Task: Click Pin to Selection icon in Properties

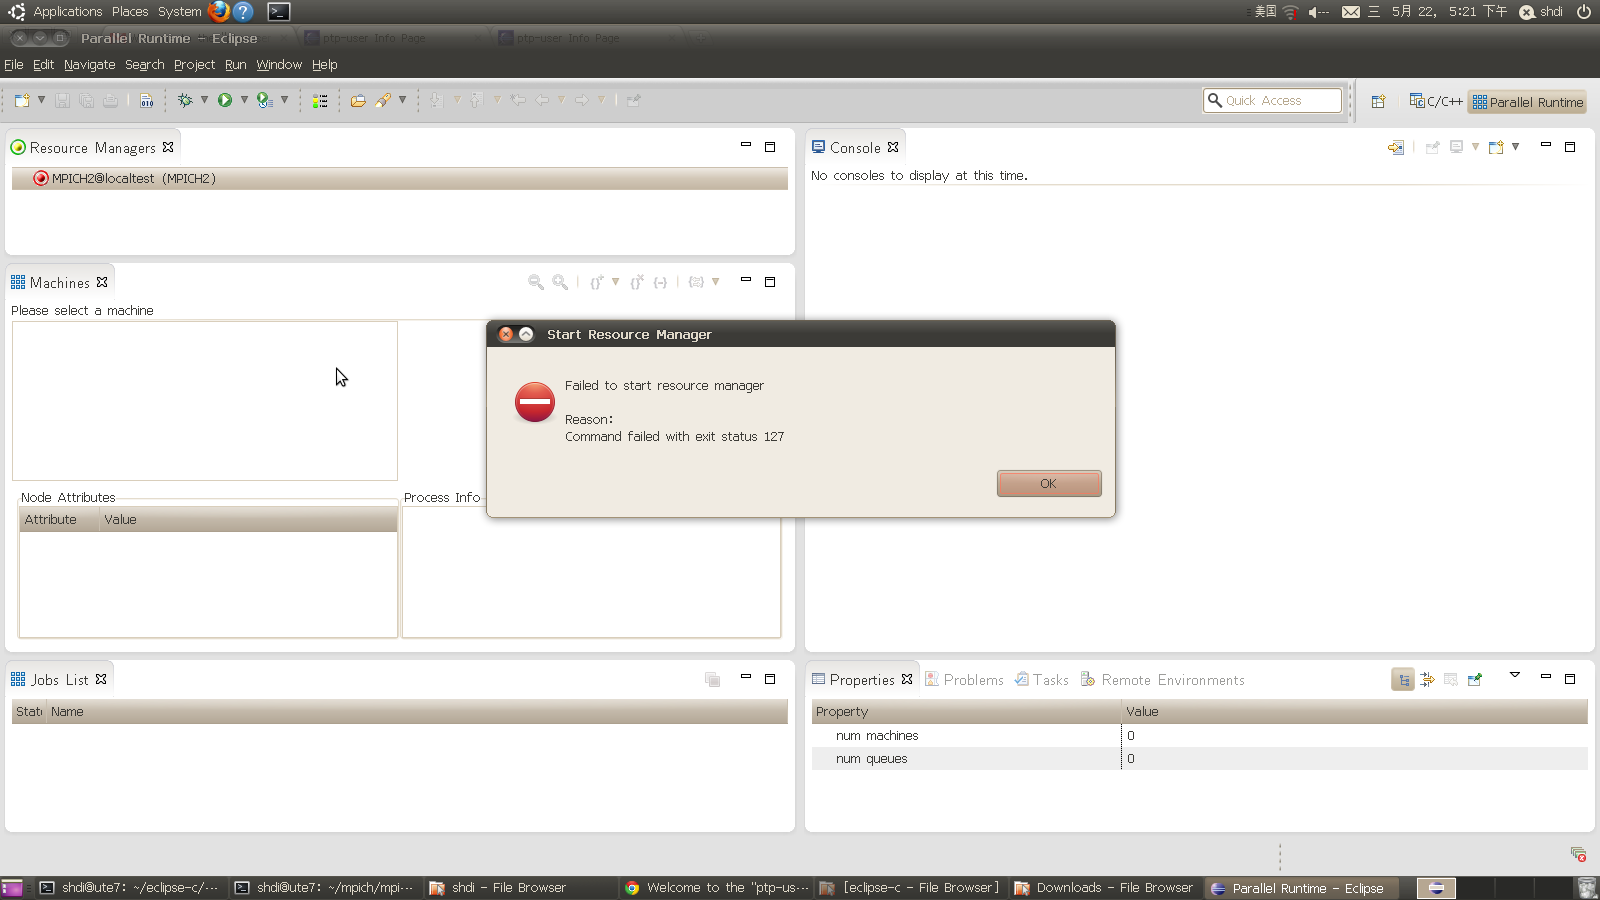Action: coord(1475,680)
